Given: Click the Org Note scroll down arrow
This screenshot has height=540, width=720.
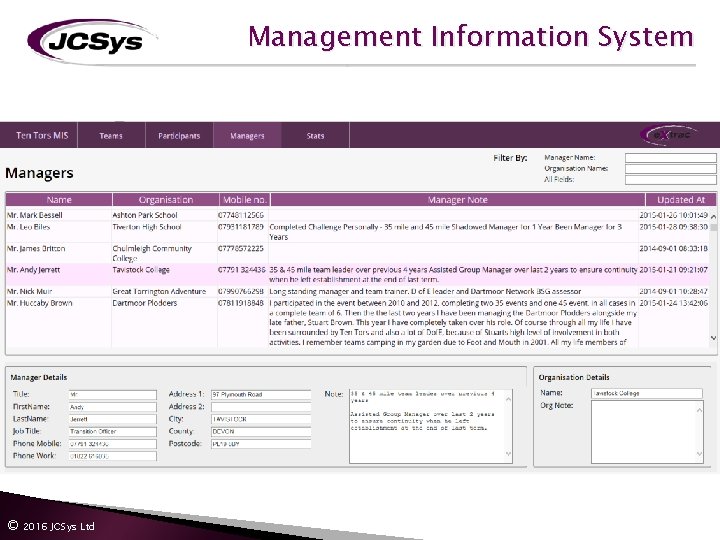Looking at the screenshot, I should tap(700, 454).
